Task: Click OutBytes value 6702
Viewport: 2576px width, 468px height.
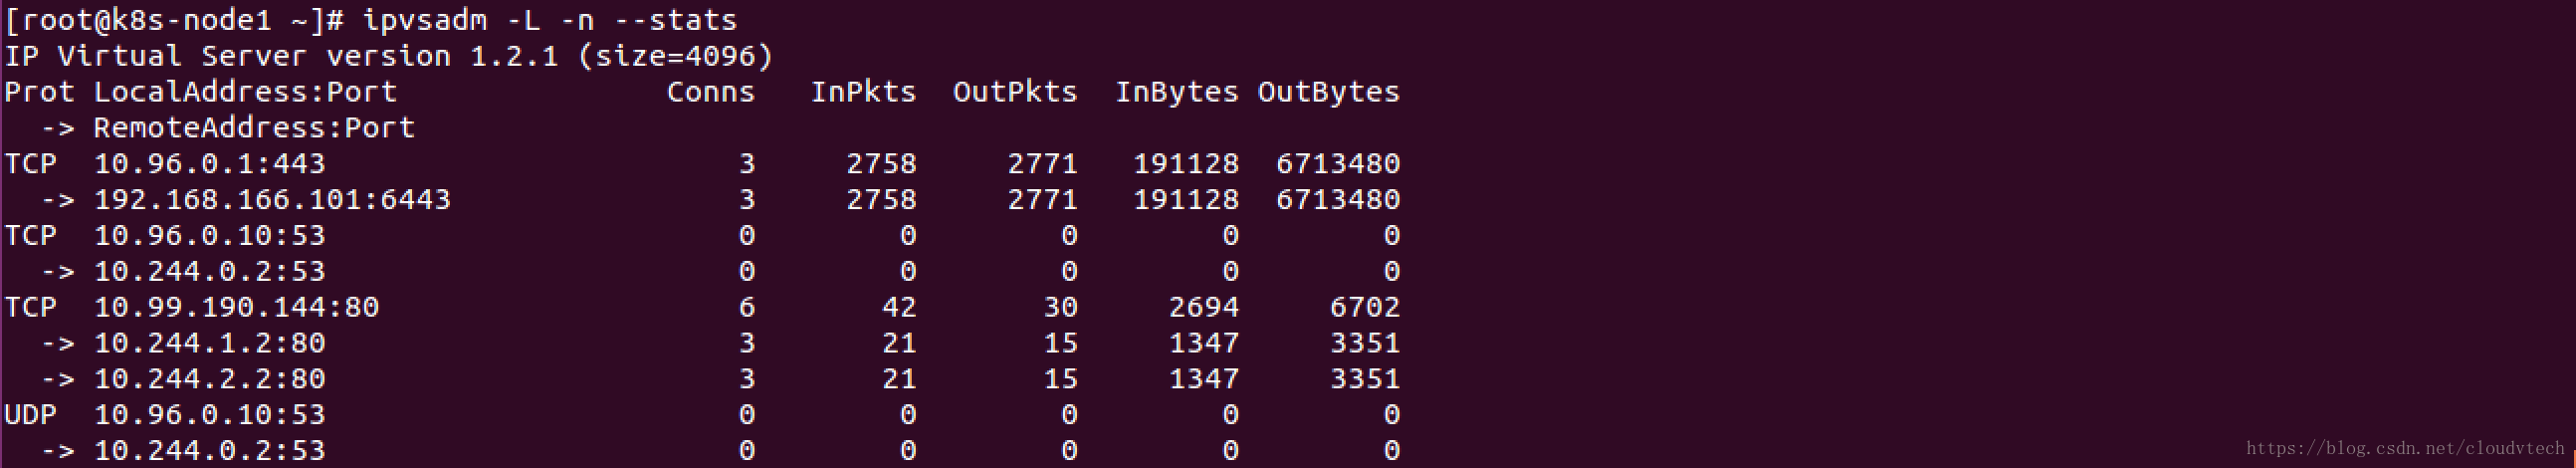Action: (x=1365, y=307)
